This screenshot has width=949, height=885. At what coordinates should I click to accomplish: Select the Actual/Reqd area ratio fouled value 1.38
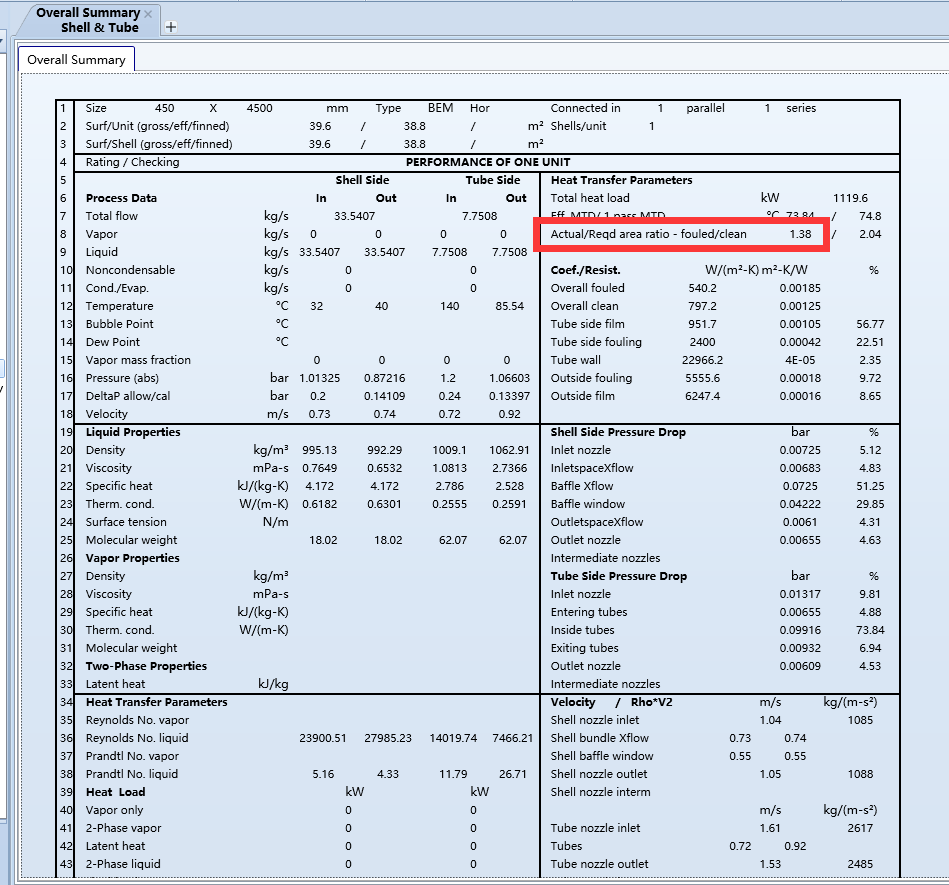(800, 234)
